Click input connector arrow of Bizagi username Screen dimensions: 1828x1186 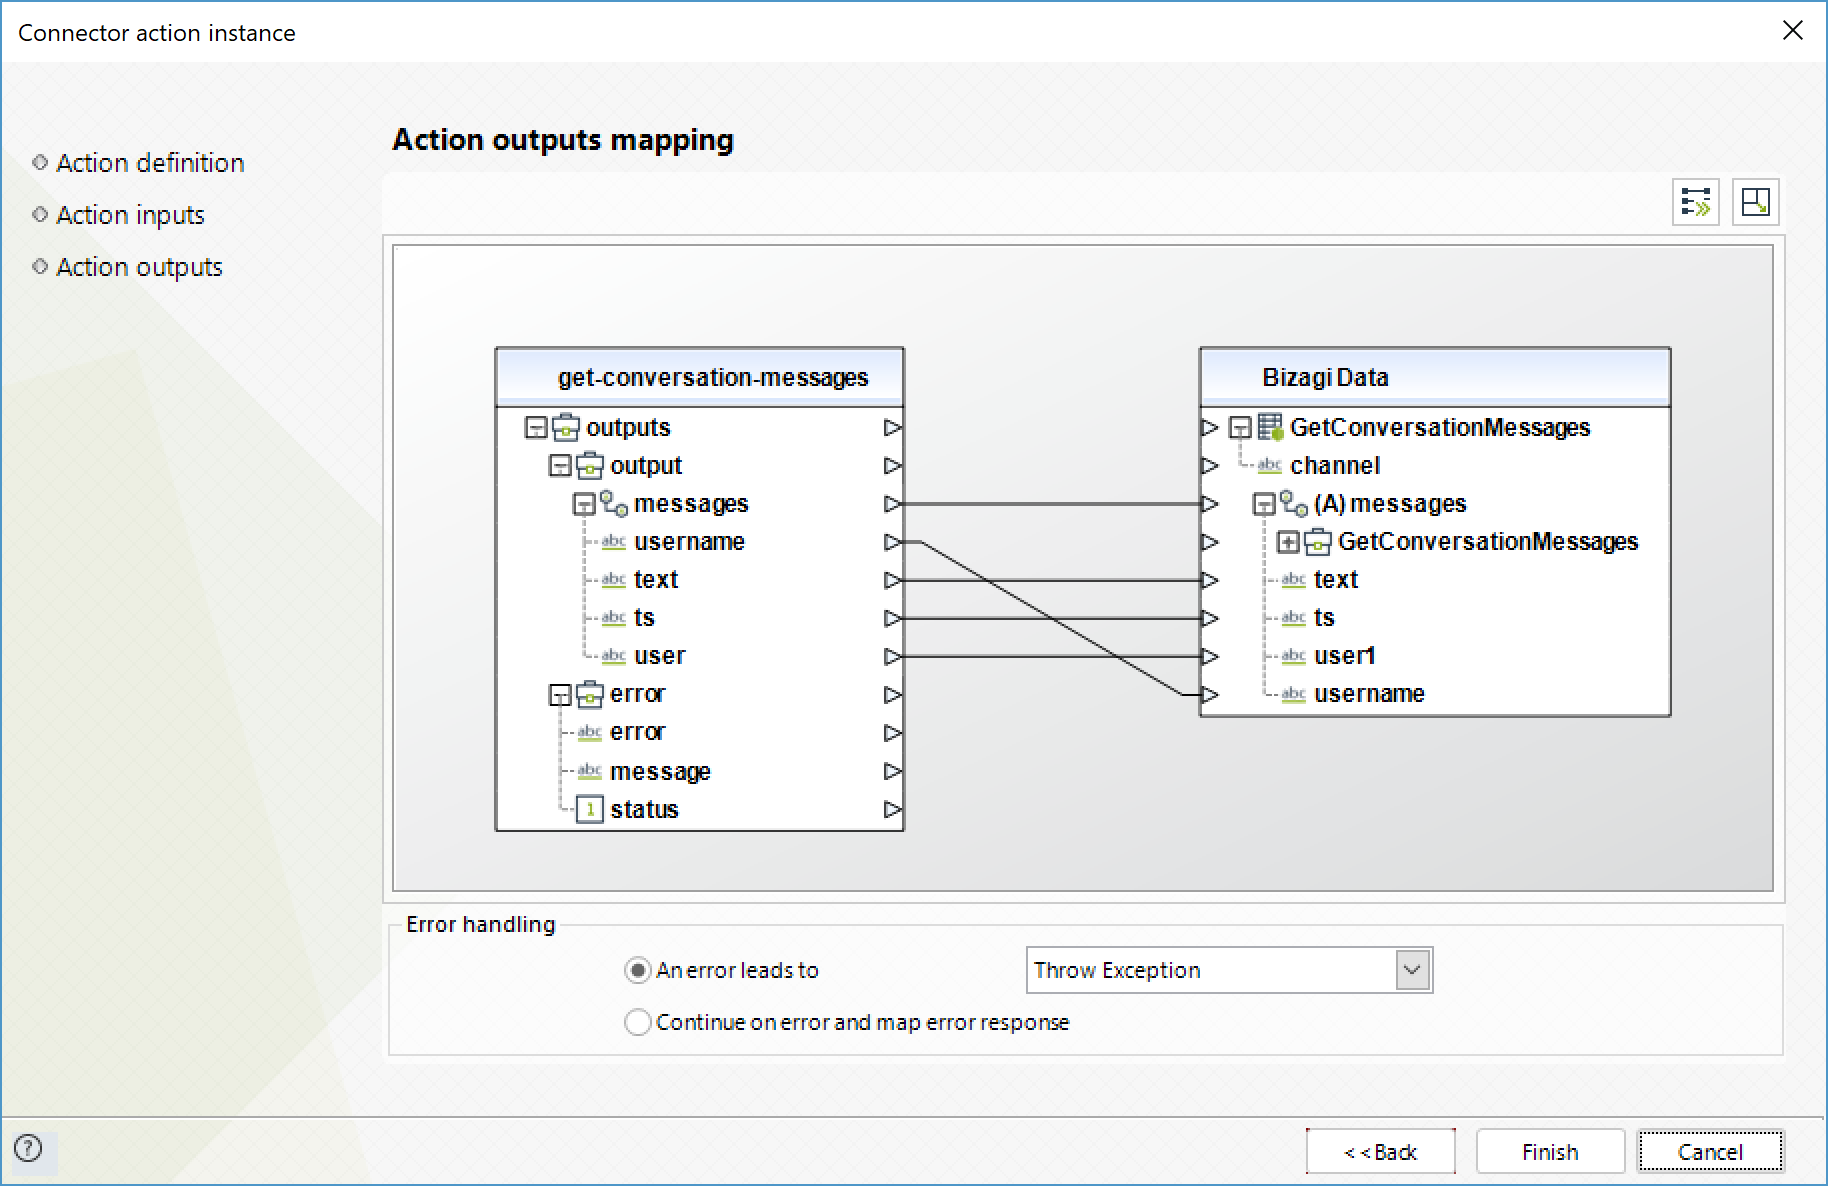click(1210, 694)
